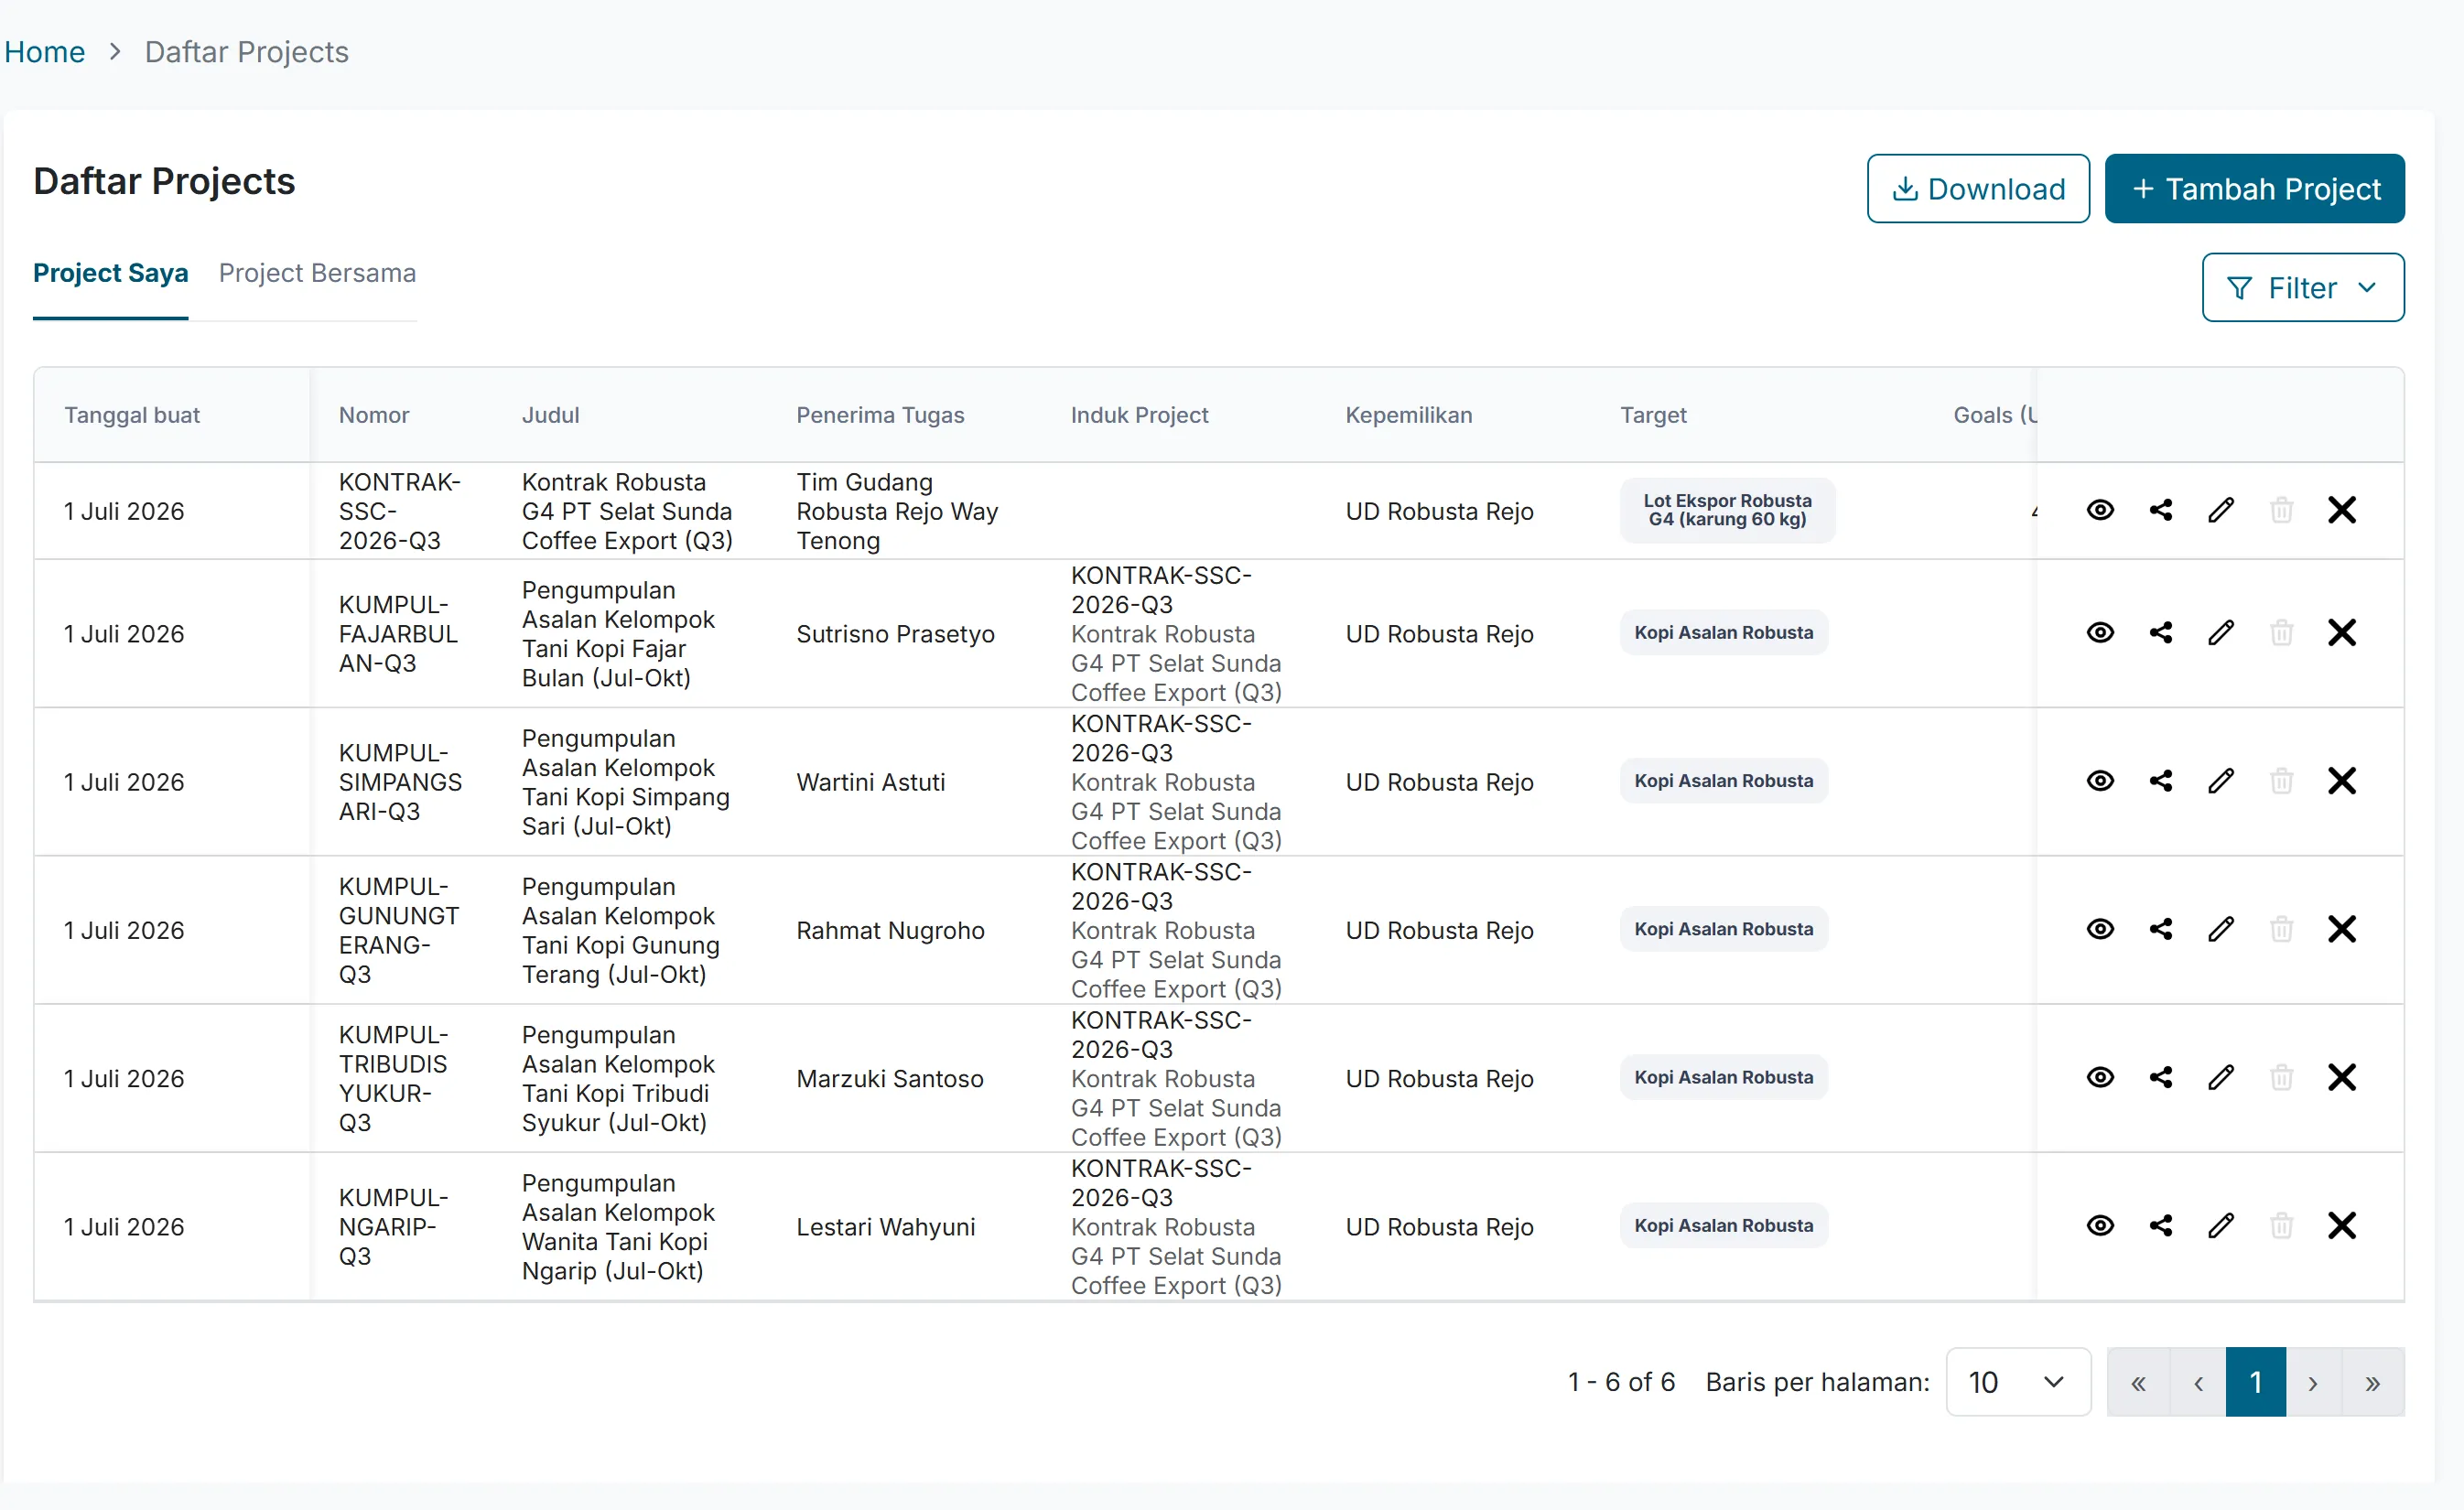Open the Filter dropdown

2302,288
